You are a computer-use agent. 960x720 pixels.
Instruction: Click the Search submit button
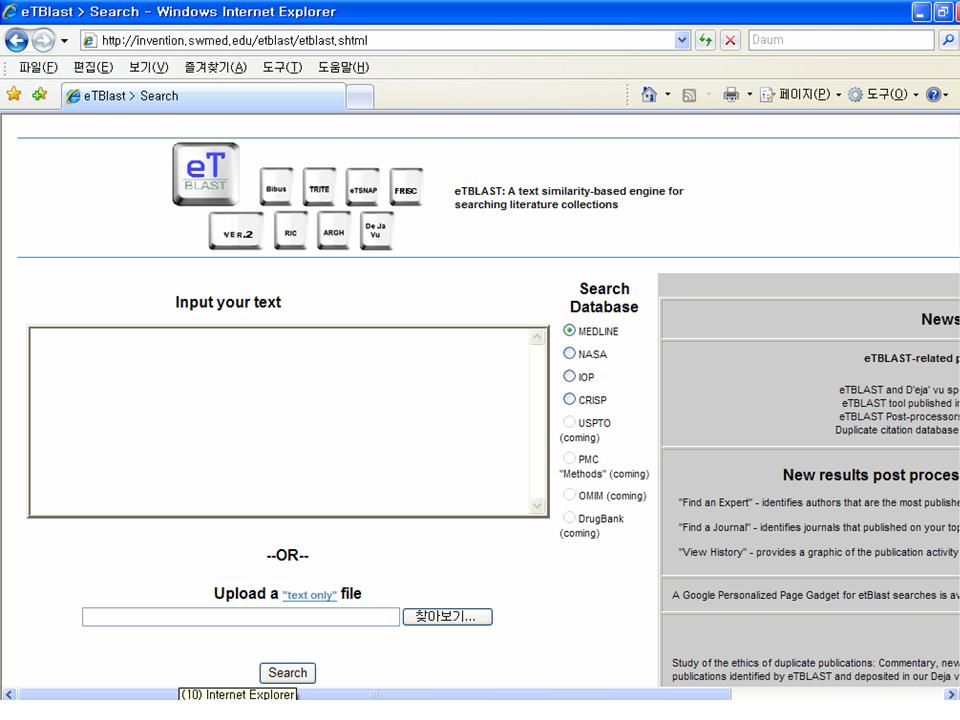point(288,673)
